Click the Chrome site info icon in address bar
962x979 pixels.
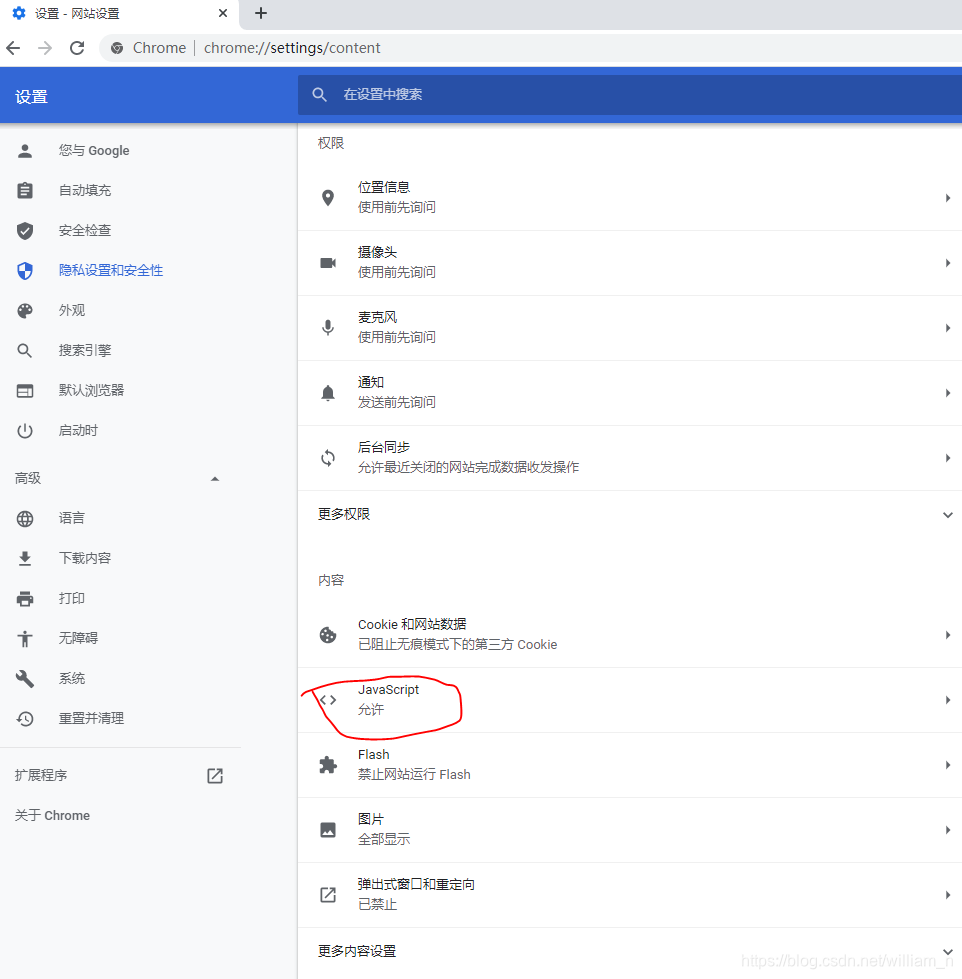(x=117, y=48)
